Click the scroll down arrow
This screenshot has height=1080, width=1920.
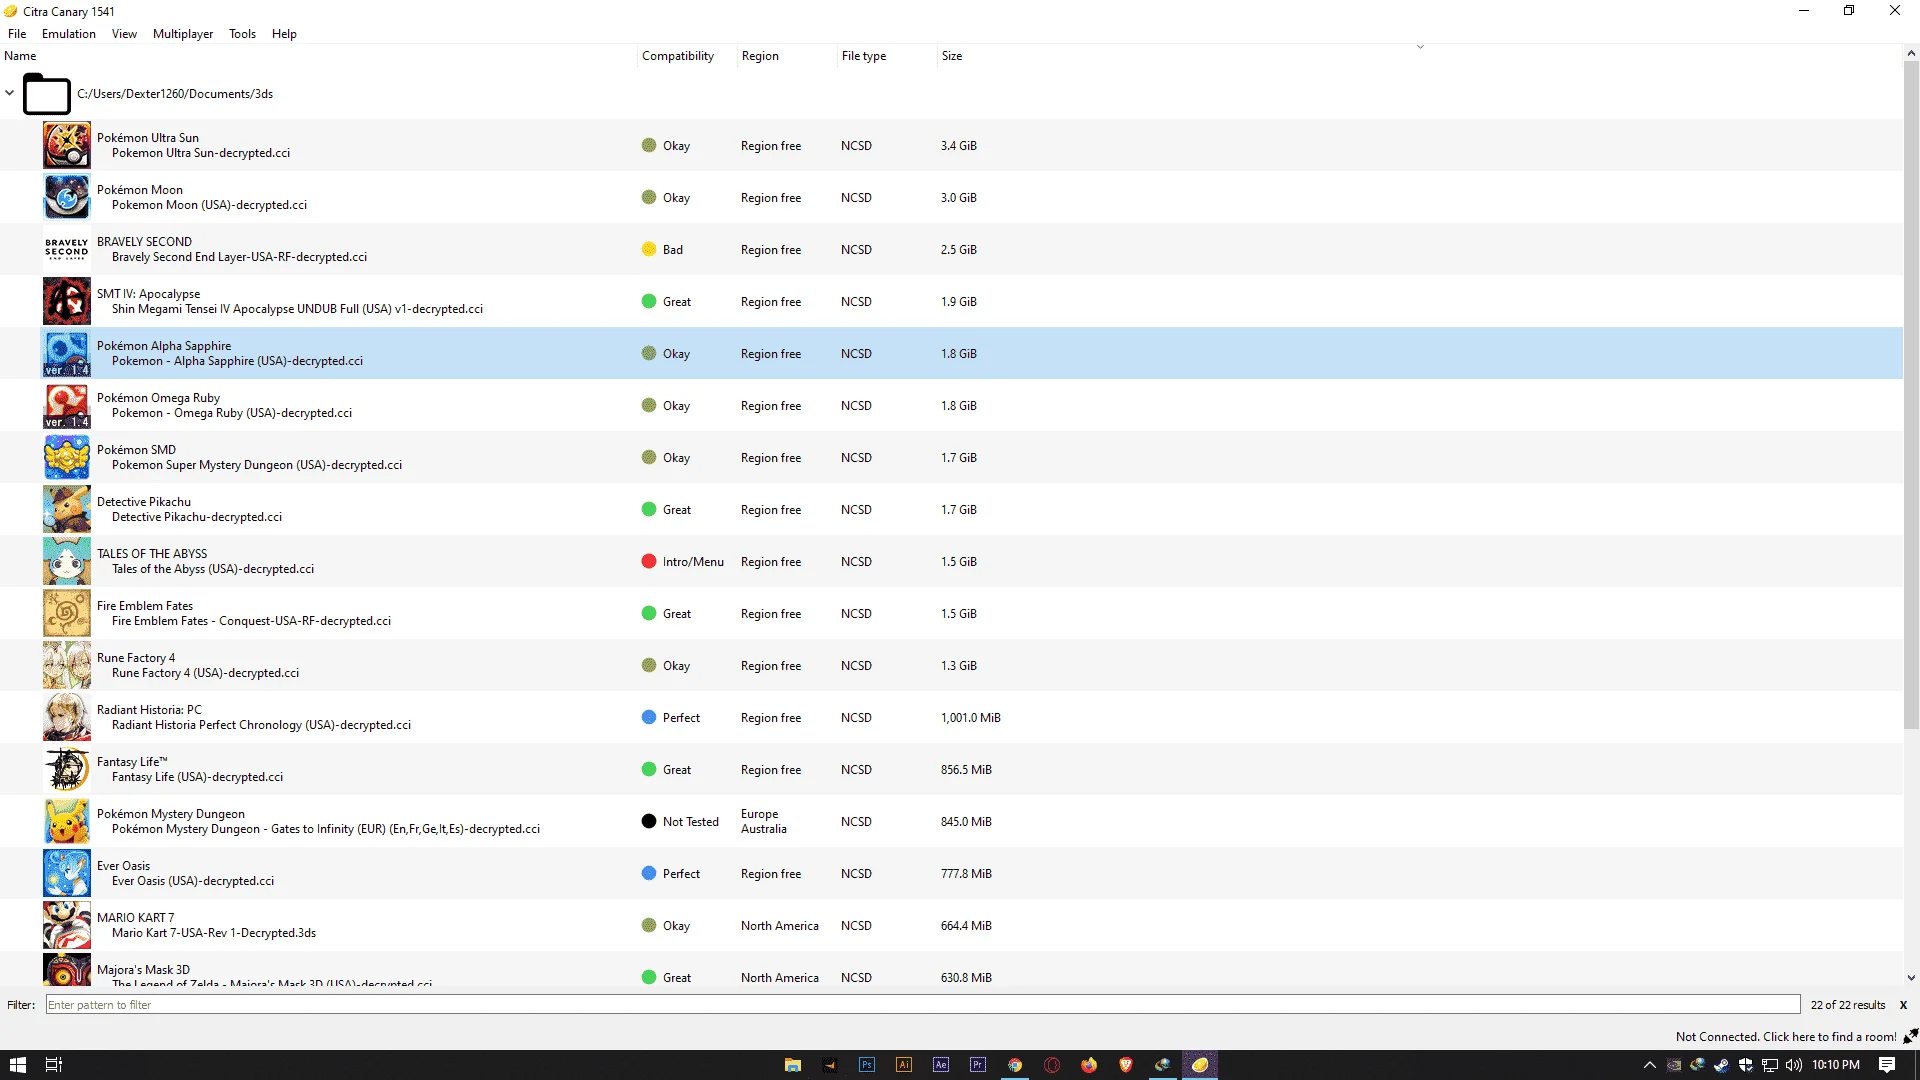(1911, 978)
